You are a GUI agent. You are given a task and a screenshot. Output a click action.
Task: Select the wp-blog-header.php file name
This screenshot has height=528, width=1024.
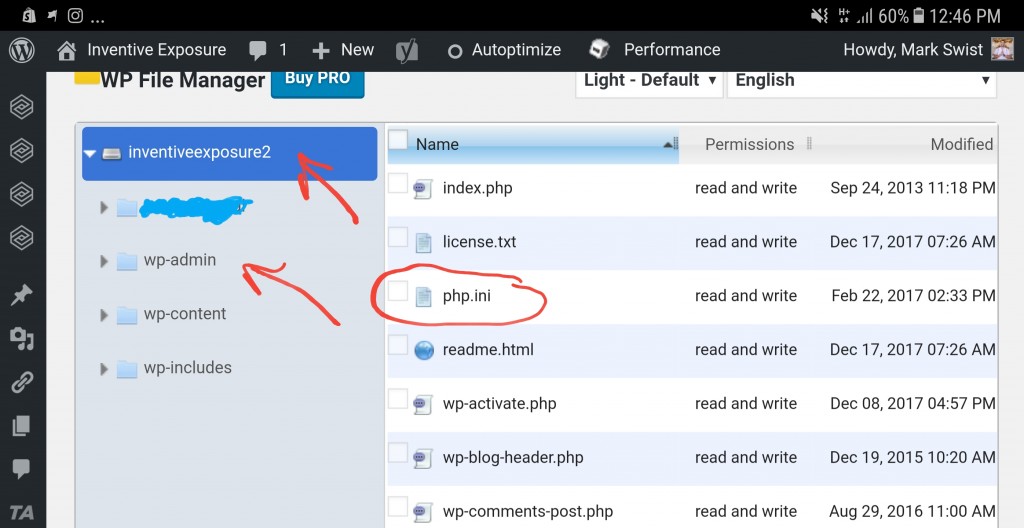pyautogui.click(x=513, y=457)
